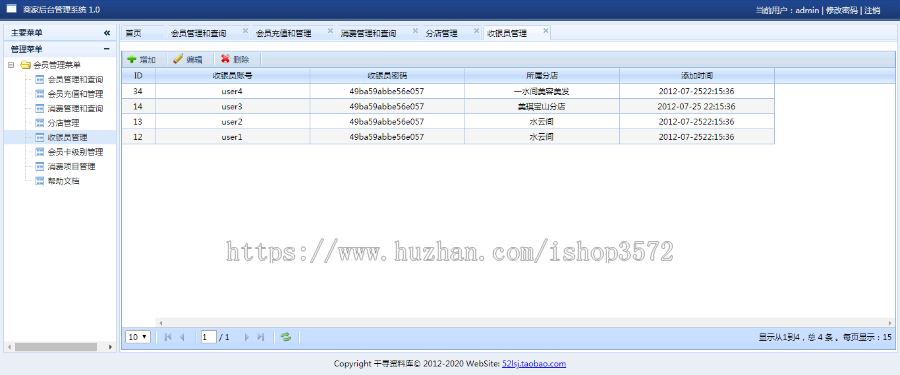Click the page number input field
This screenshot has width=900, height=375.
pyautogui.click(x=208, y=337)
